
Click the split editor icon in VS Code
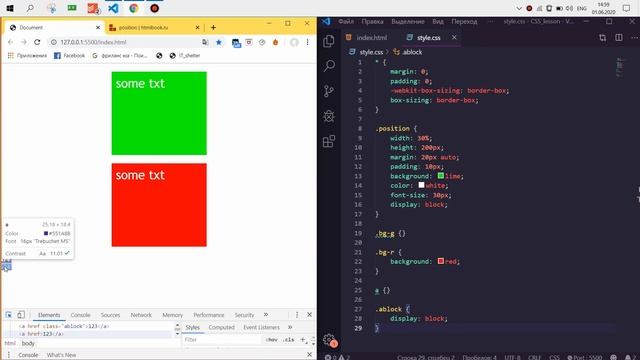tap(619, 38)
